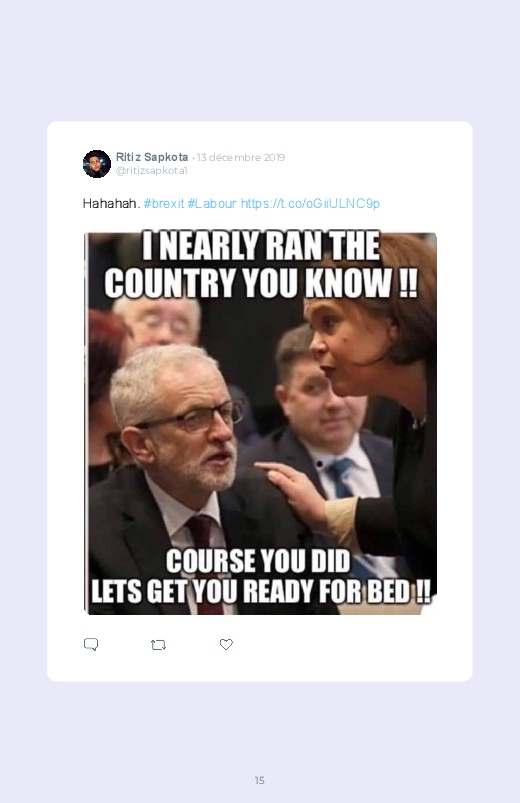
Task: Open the #brexit hashtag
Action: click(164, 203)
